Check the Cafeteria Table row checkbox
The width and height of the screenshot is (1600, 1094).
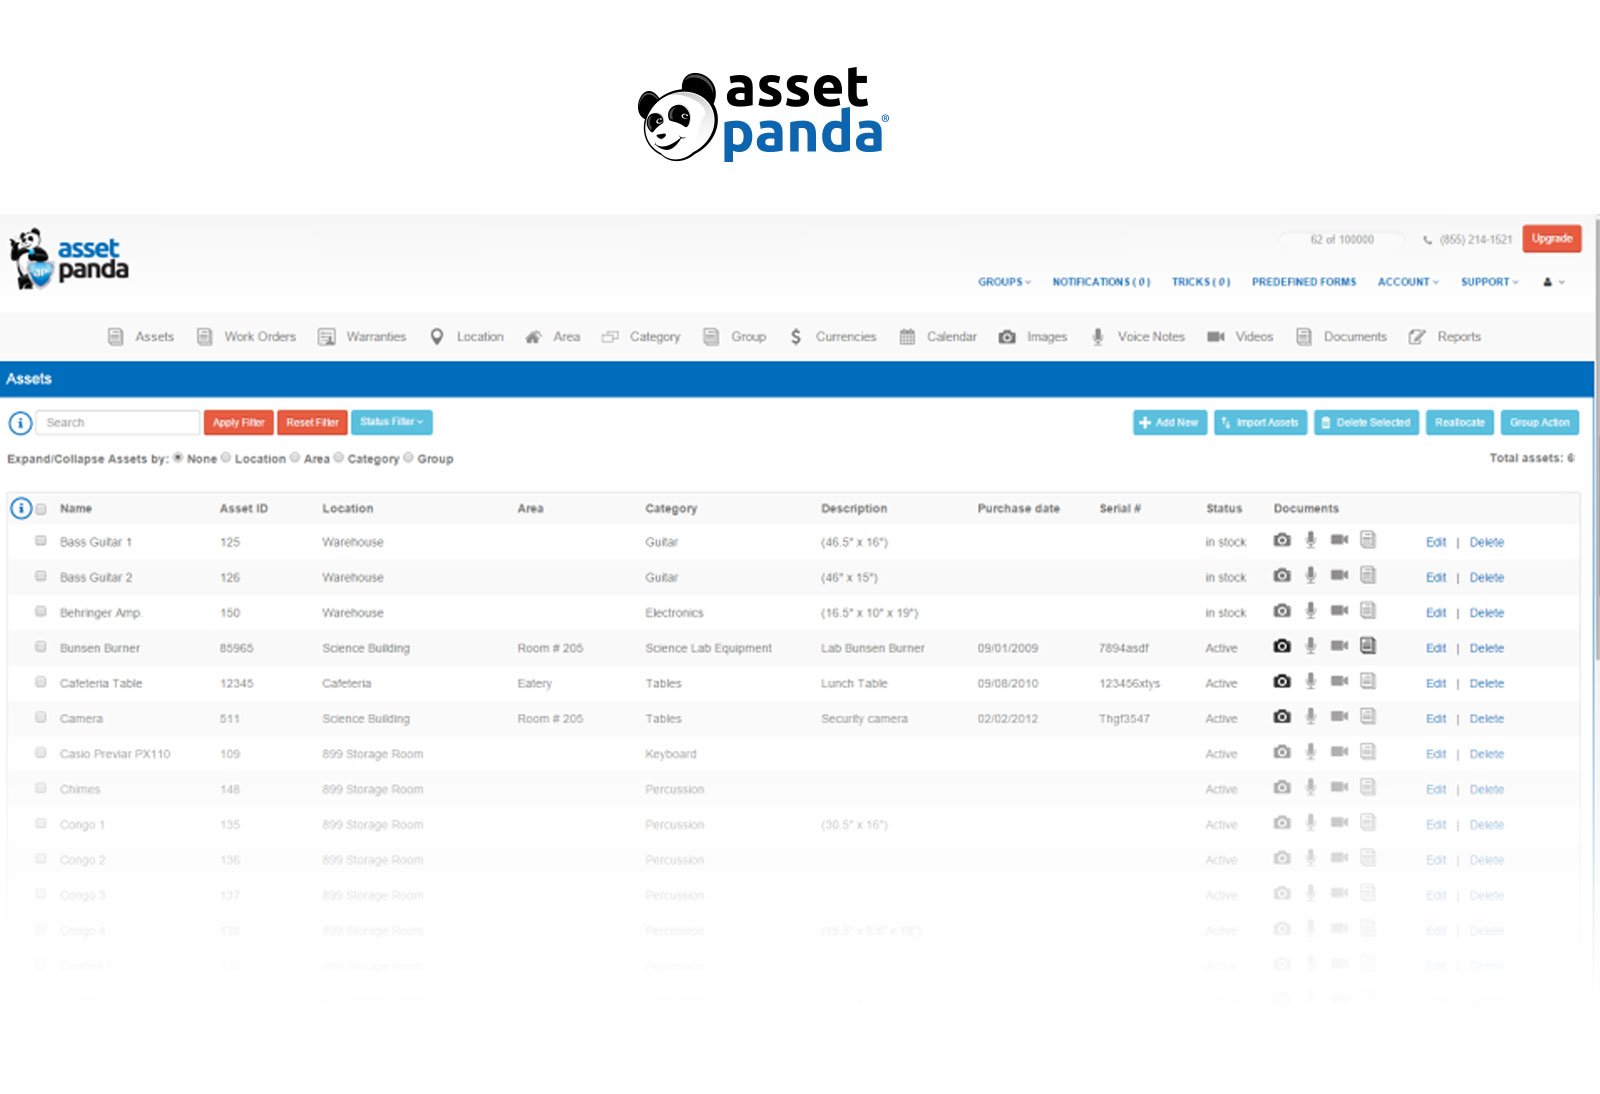click(41, 682)
